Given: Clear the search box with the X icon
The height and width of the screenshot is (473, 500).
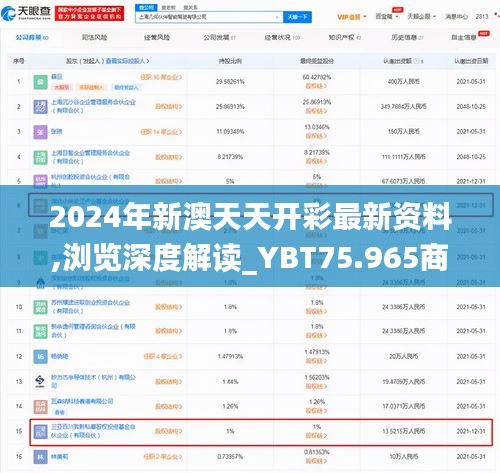Looking at the screenshot, I should (x=277, y=17).
